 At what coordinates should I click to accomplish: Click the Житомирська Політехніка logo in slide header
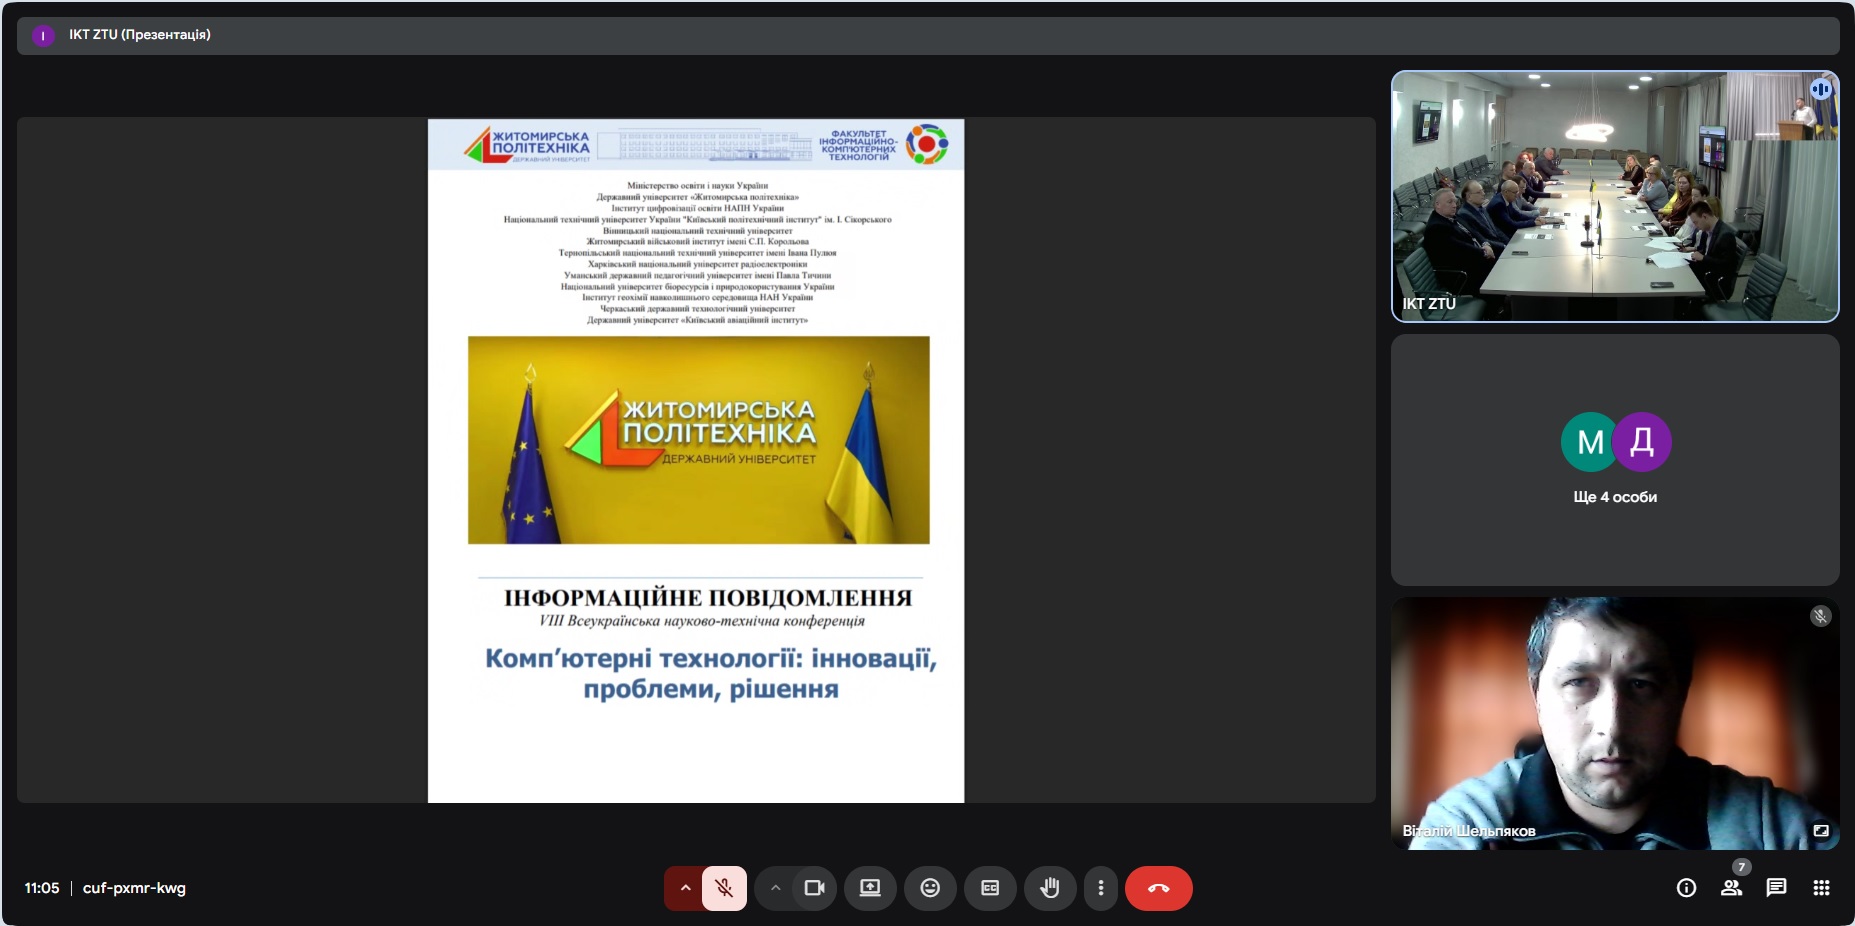[x=527, y=145]
